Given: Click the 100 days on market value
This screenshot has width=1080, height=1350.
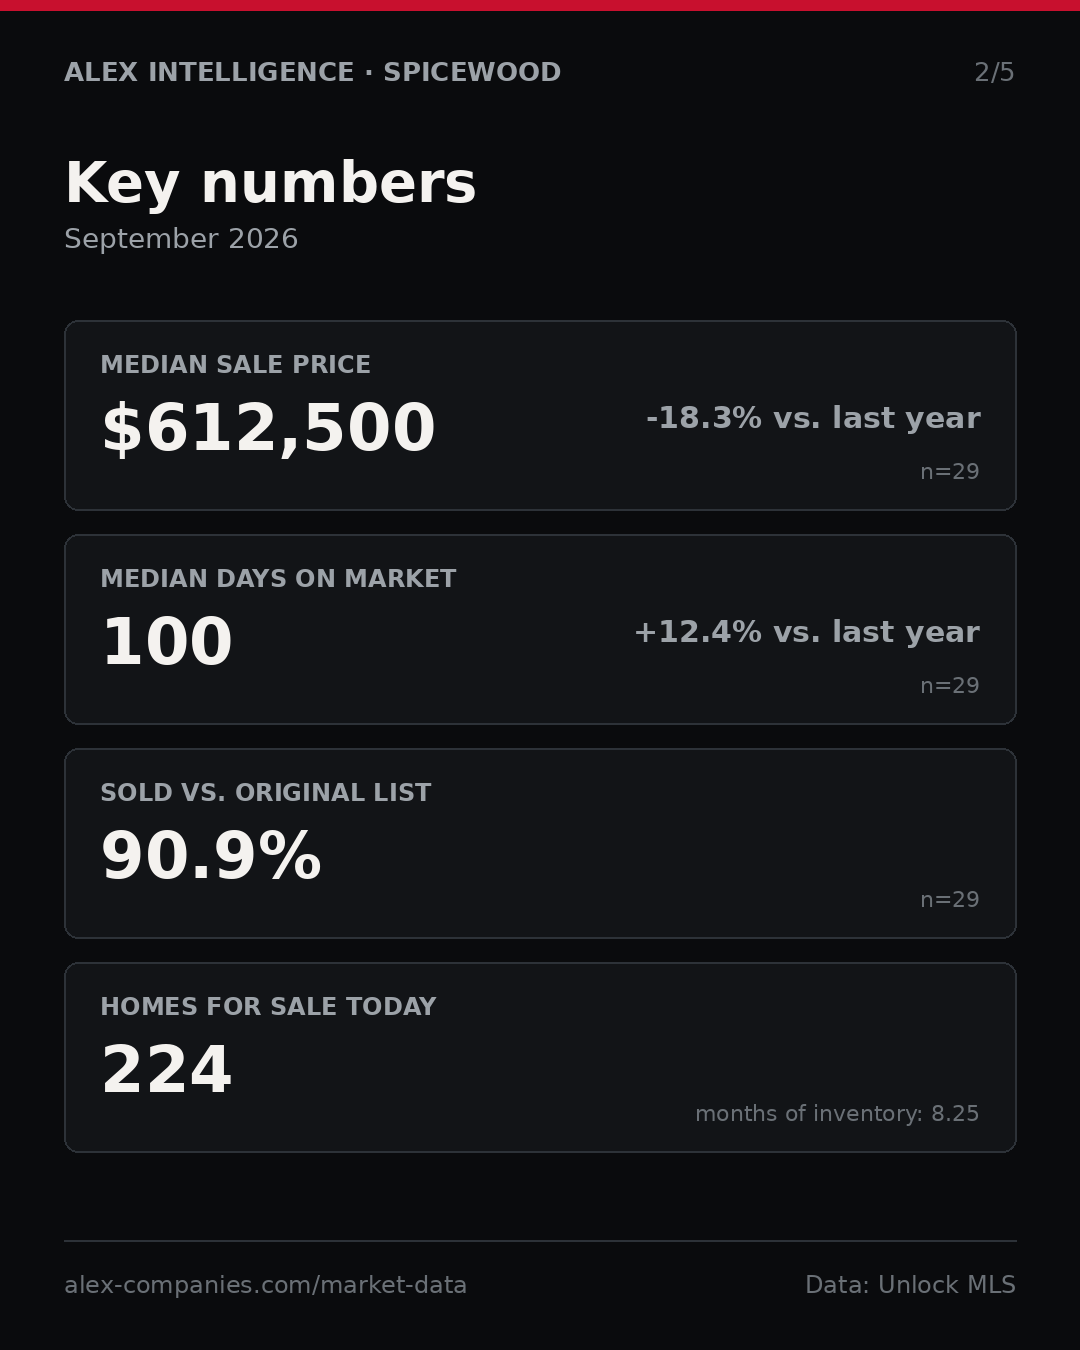Looking at the screenshot, I should 167,643.
